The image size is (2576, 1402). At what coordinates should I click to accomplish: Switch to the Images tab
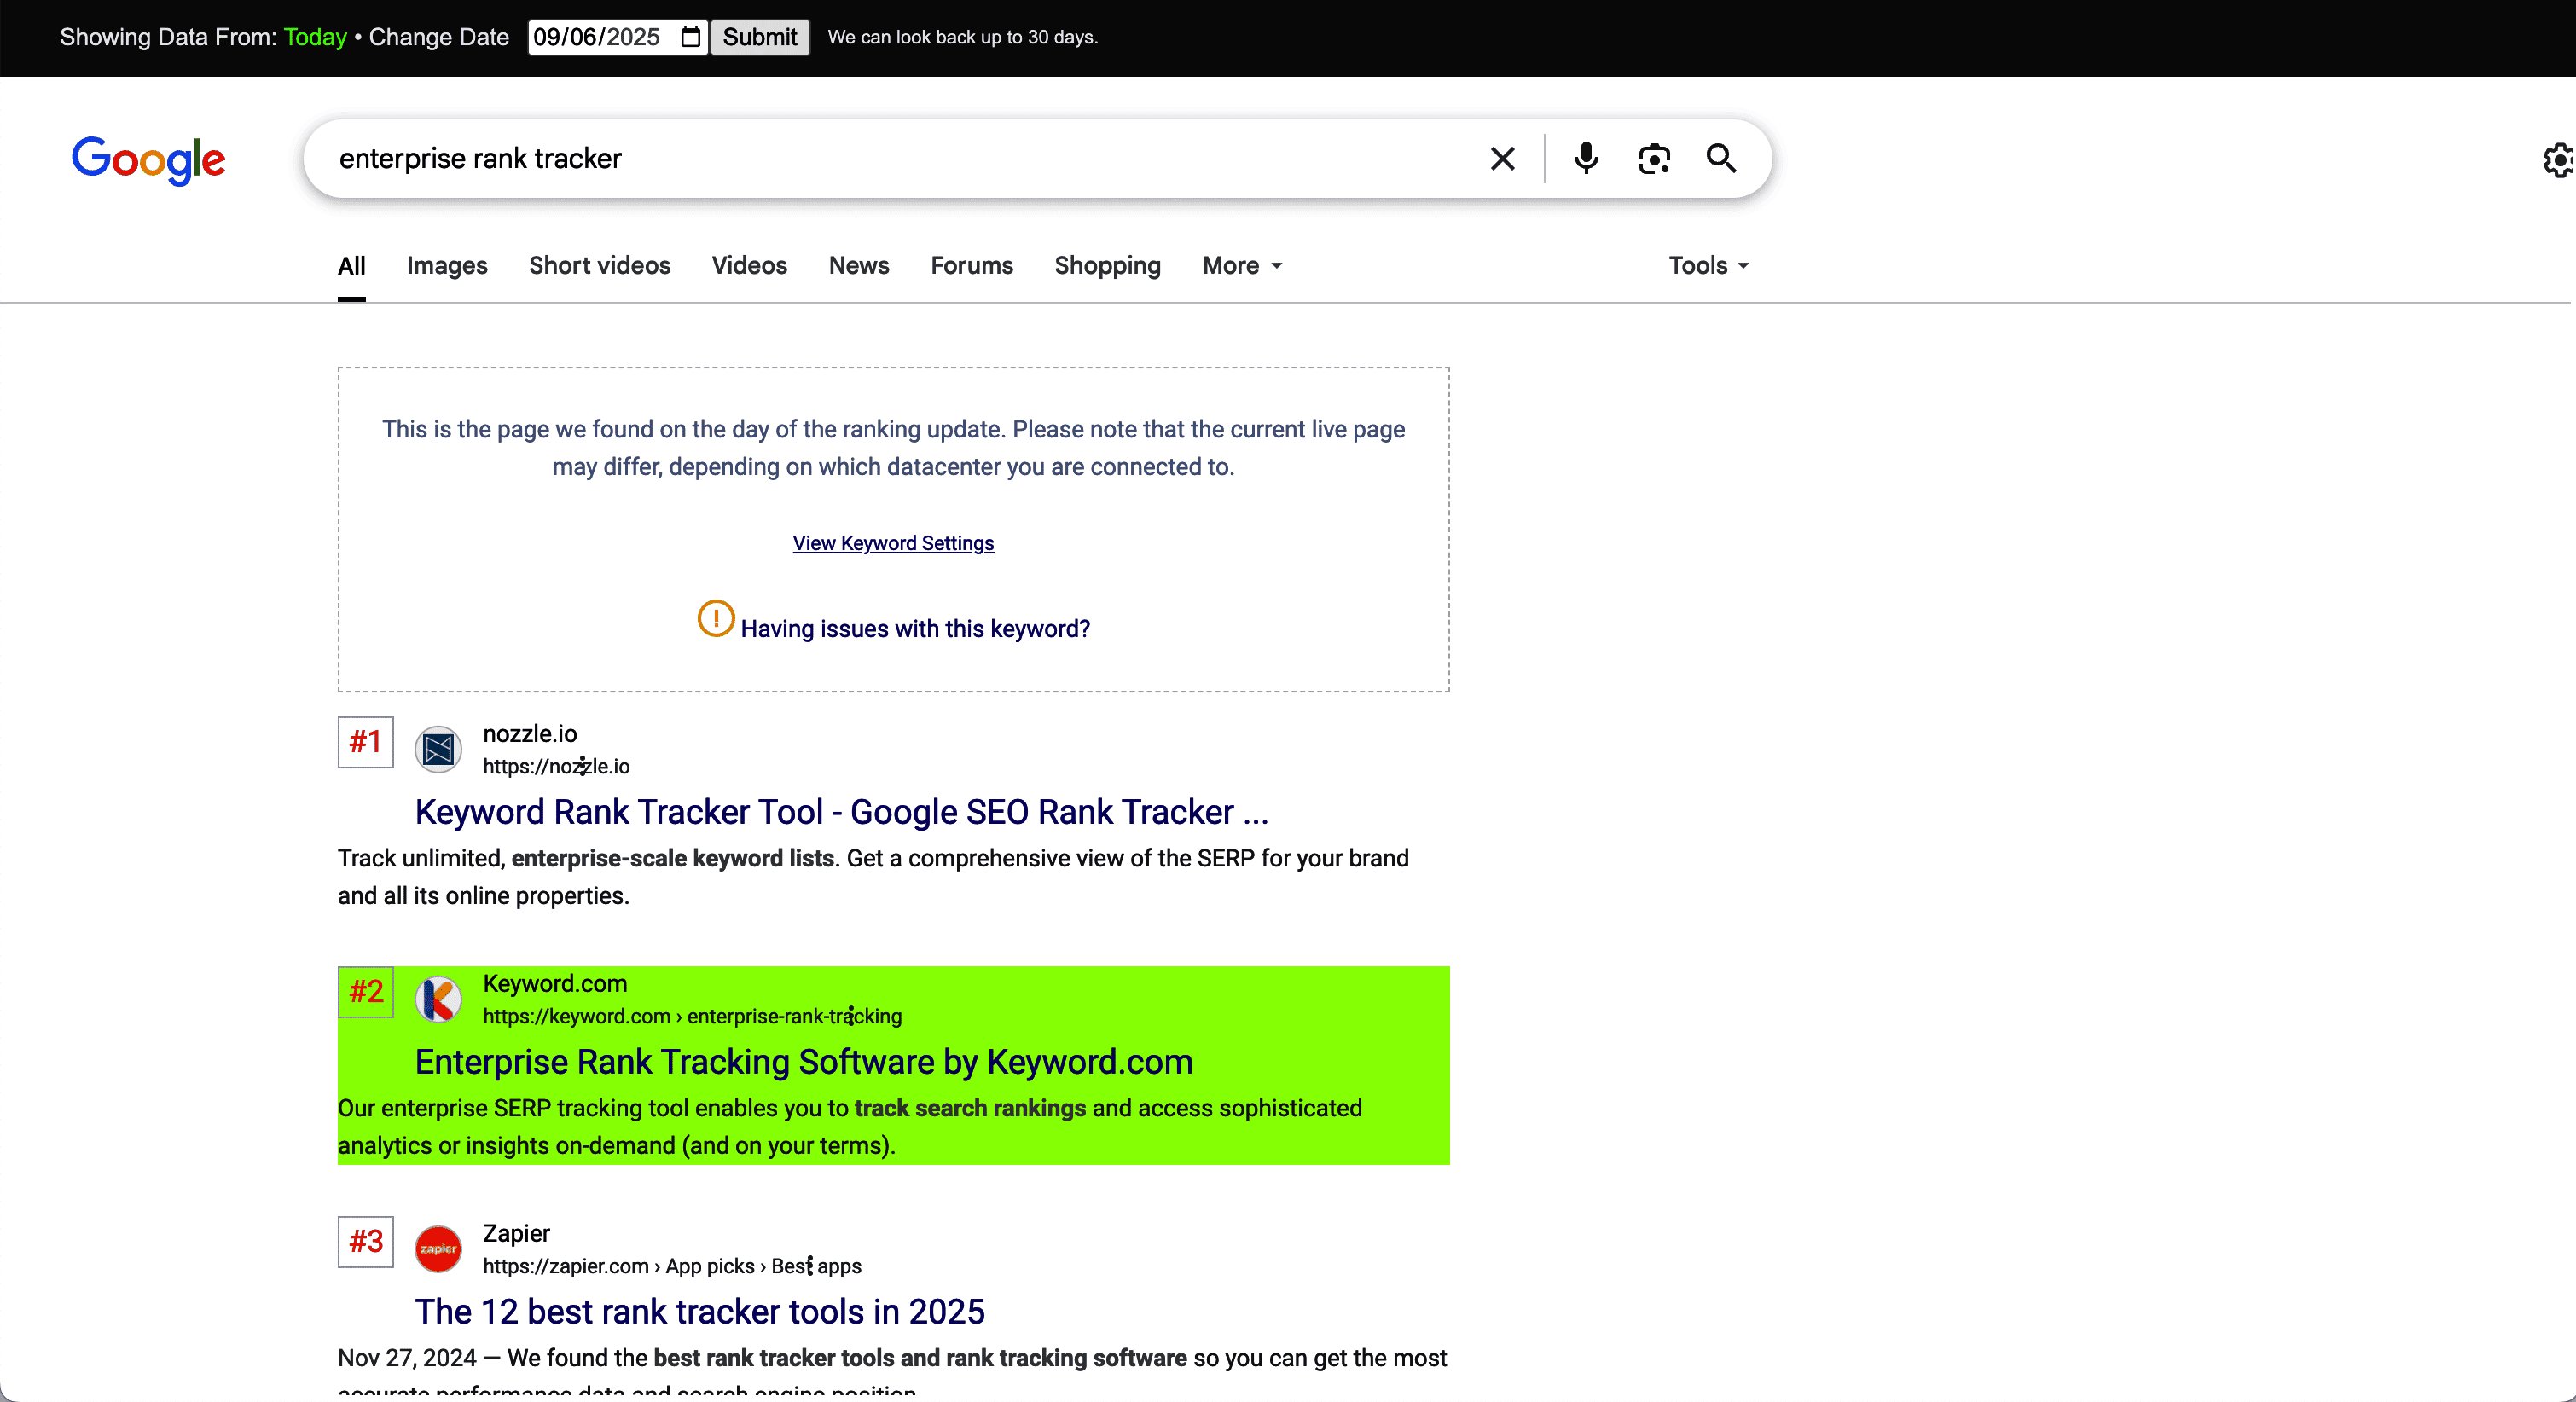point(447,266)
